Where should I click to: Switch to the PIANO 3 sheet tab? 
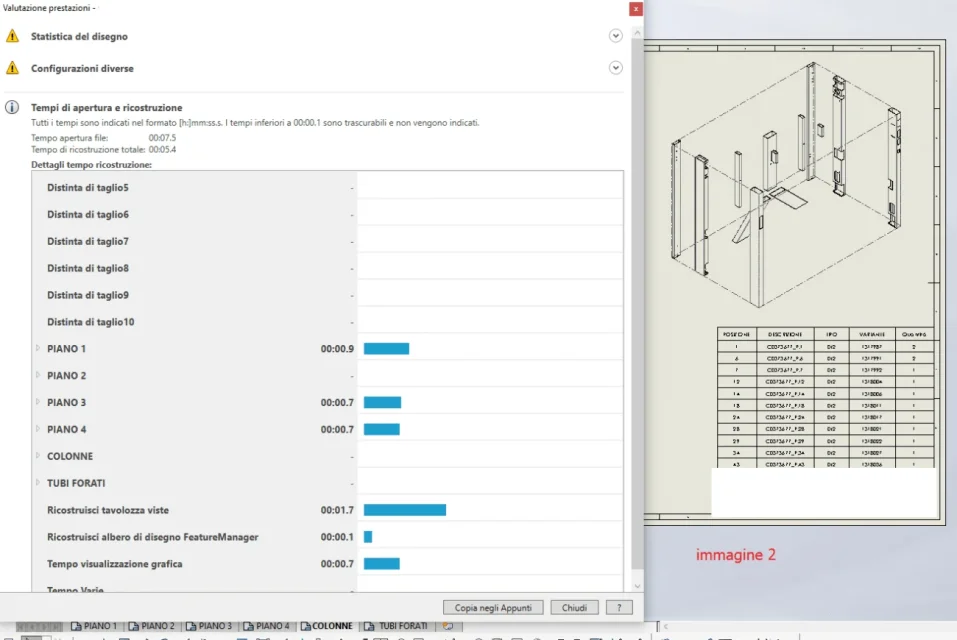(209, 626)
